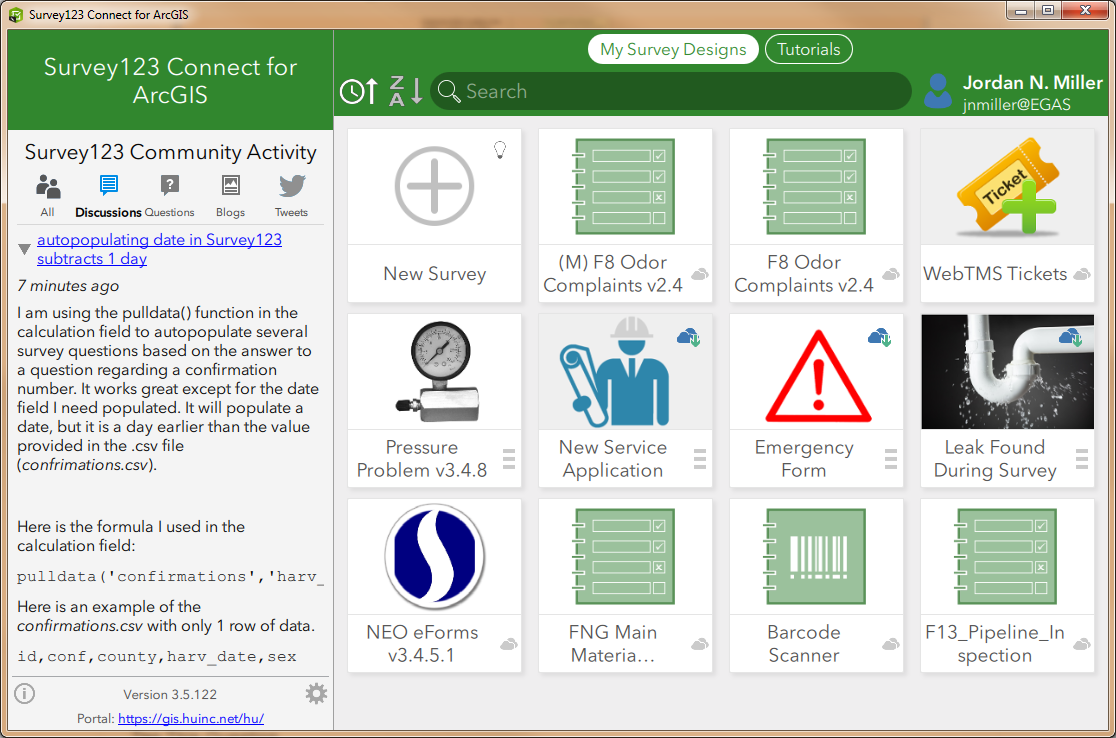Open the F8 Odor Complaints v2.4 thumbnail

(x=816, y=186)
